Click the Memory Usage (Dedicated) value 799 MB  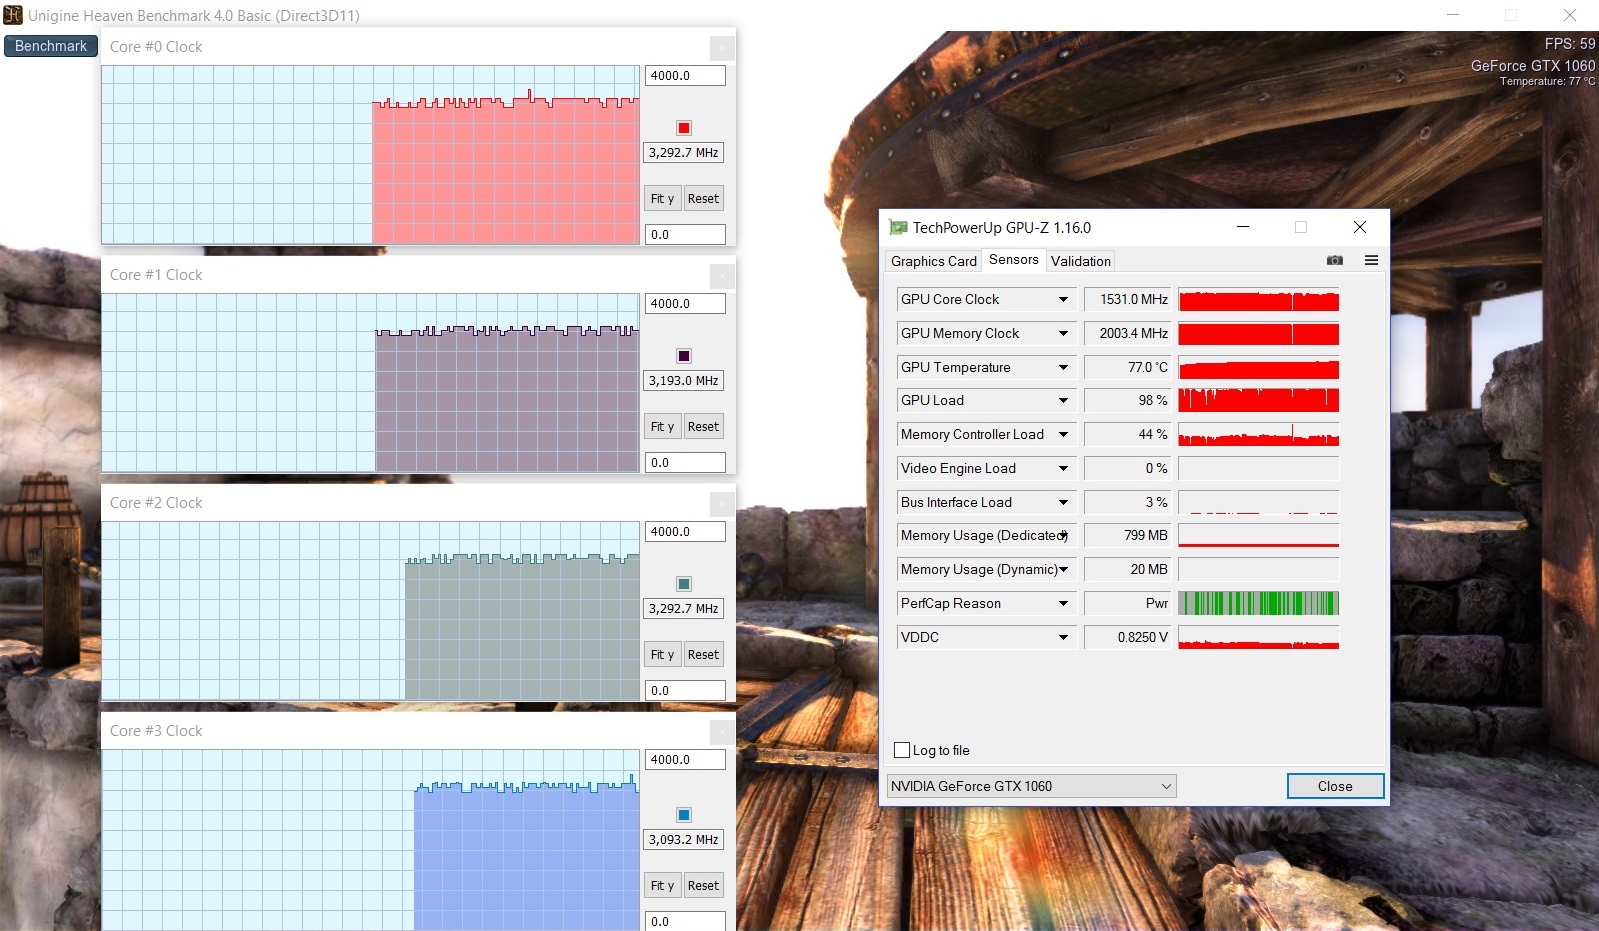point(1128,535)
